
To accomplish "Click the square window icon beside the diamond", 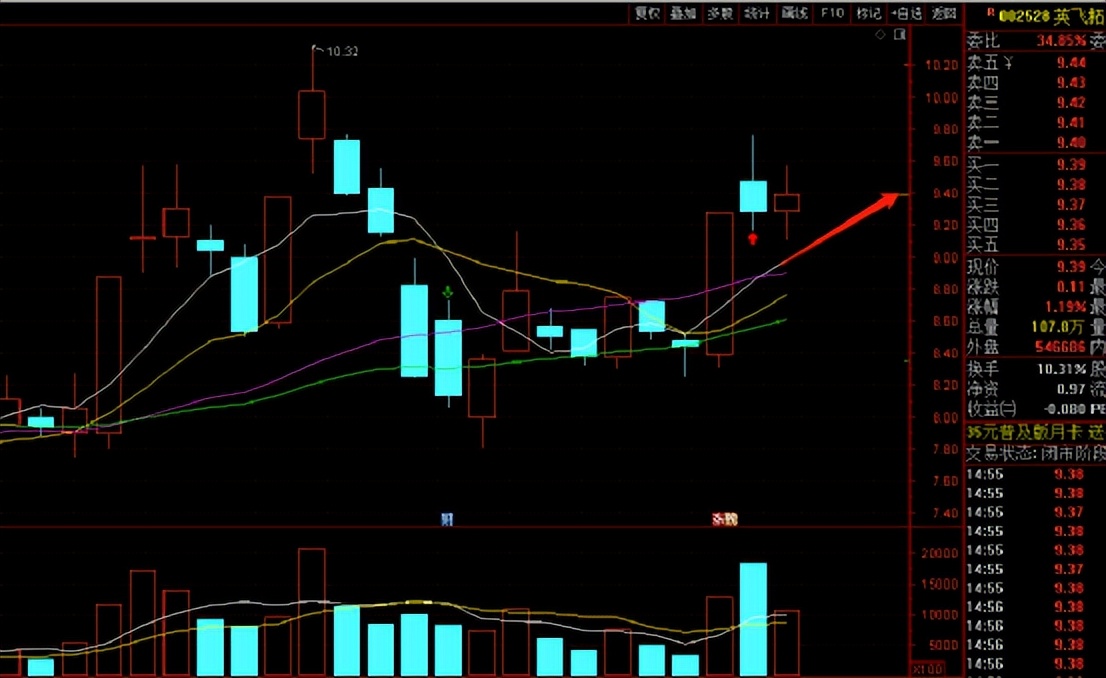I will tap(899, 34).
